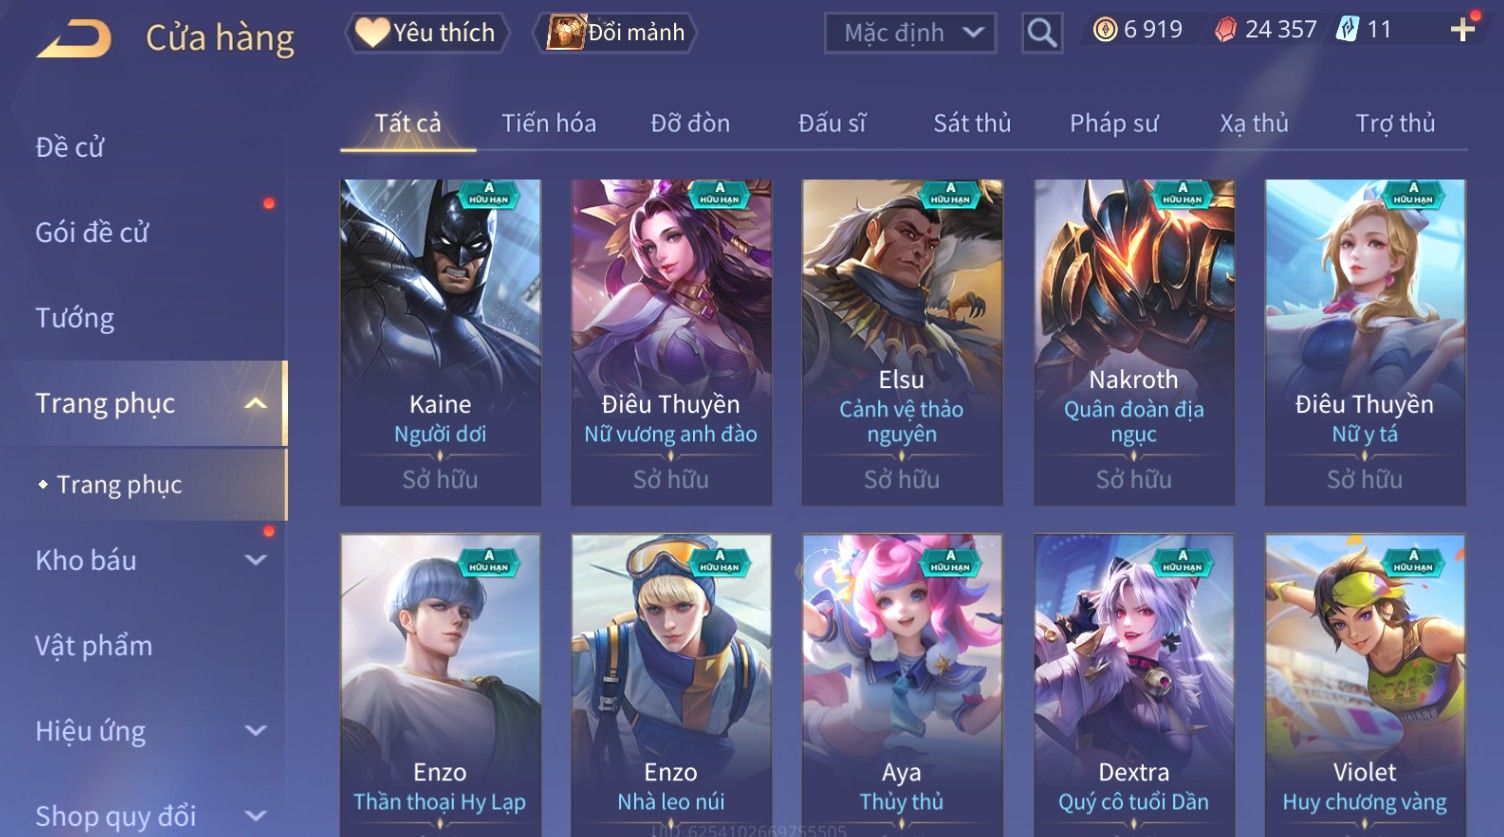Image resolution: width=1504 pixels, height=837 pixels.
Task: Open the Mặc định sort dropdown
Action: point(910,33)
